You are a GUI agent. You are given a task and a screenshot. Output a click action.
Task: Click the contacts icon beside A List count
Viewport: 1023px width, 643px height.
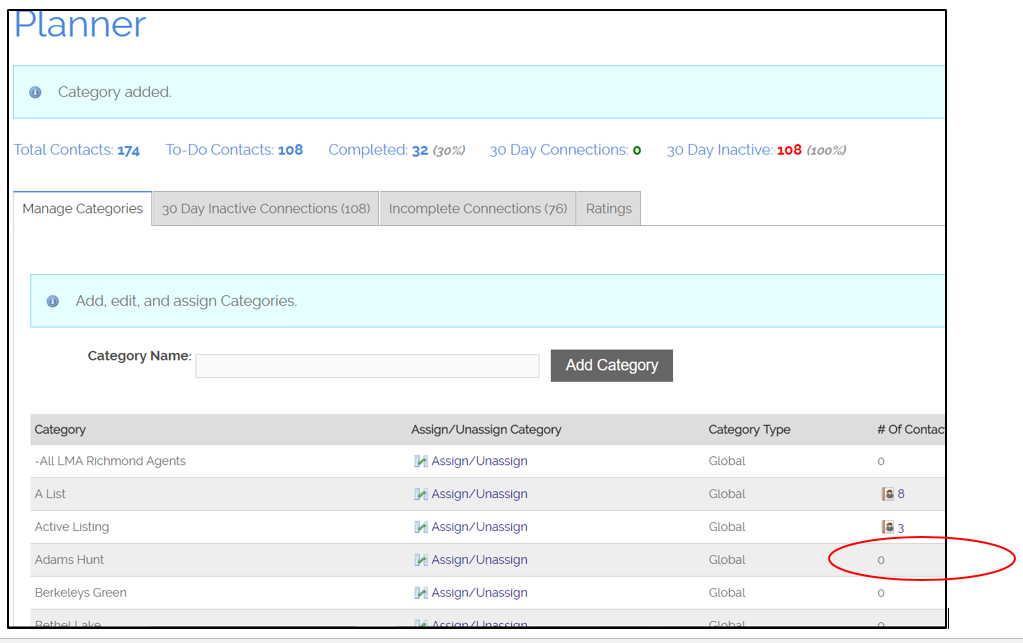click(x=887, y=494)
